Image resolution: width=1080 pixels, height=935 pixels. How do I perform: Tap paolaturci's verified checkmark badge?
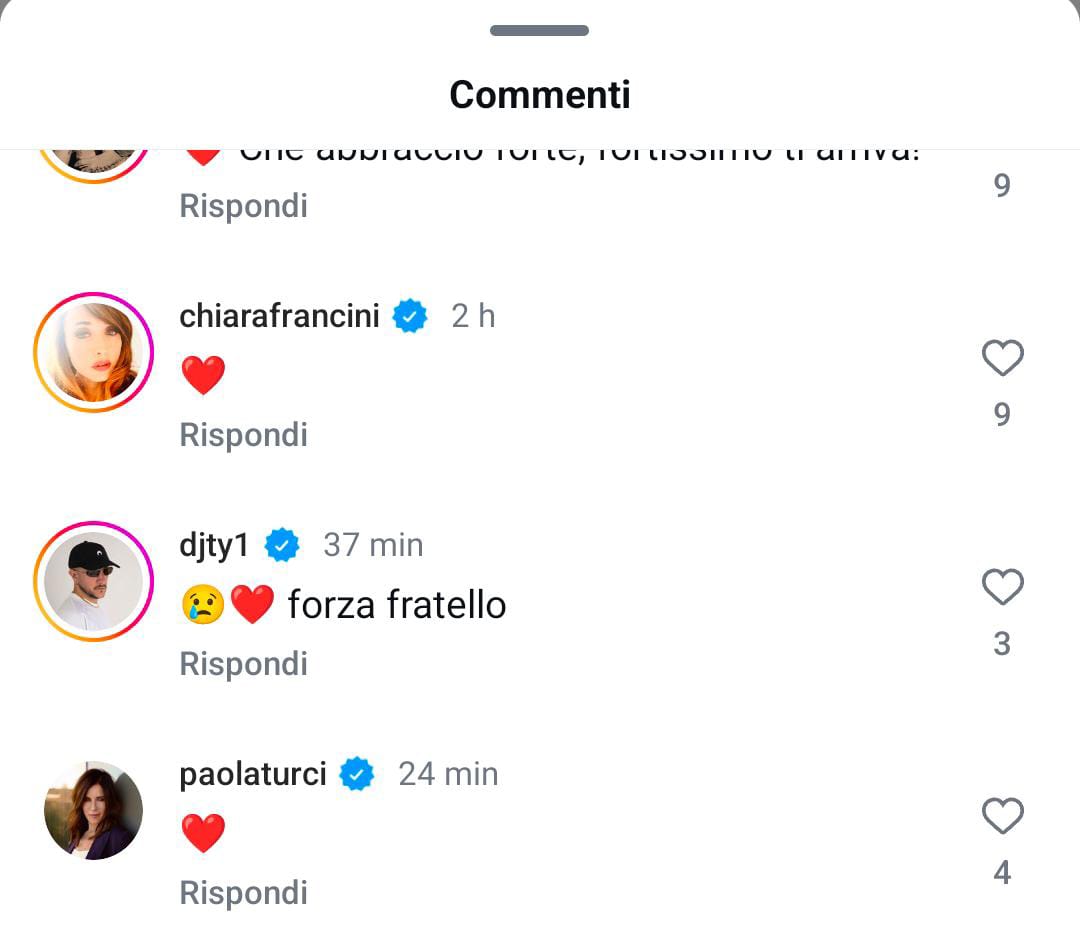click(x=357, y=774)
